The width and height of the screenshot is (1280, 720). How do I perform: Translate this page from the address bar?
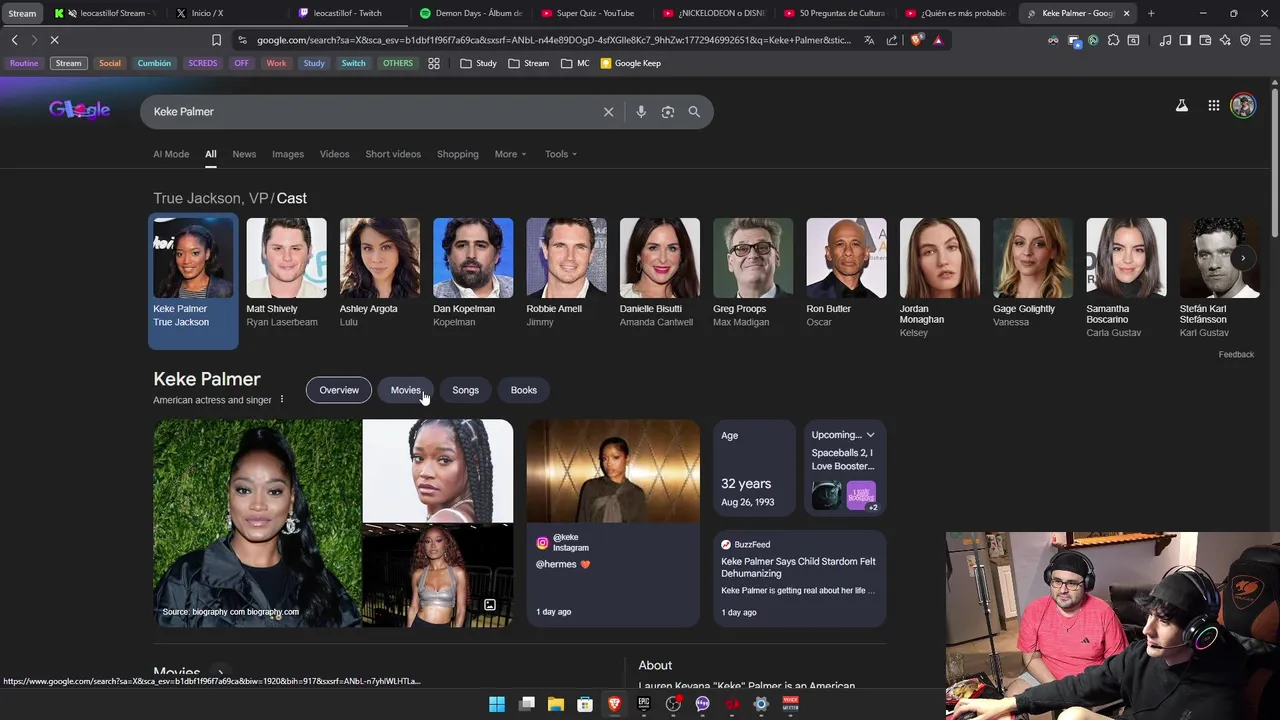[x=869, y=40]
